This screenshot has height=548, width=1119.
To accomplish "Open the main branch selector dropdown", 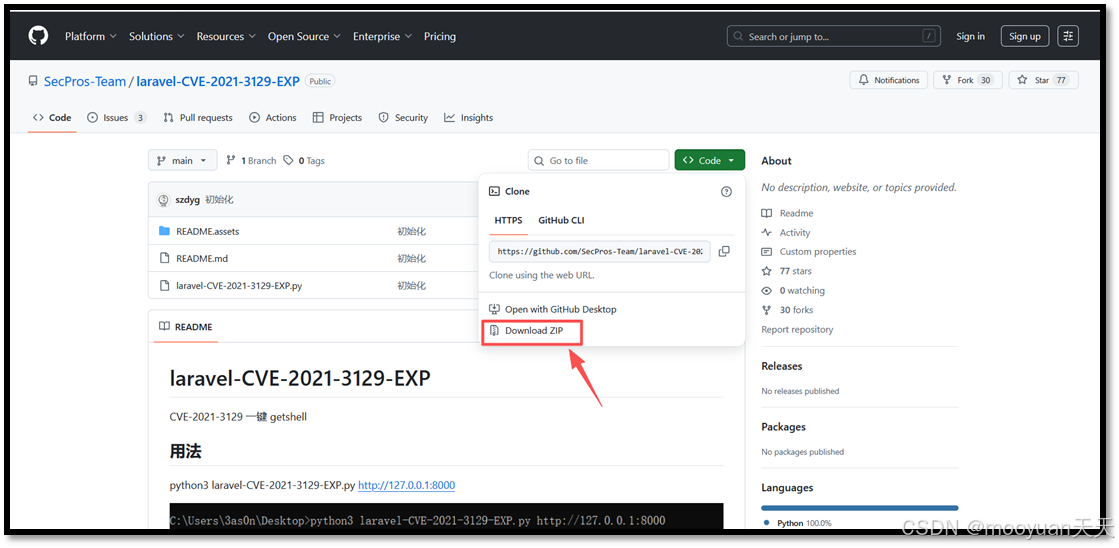I will click(182, 161).
